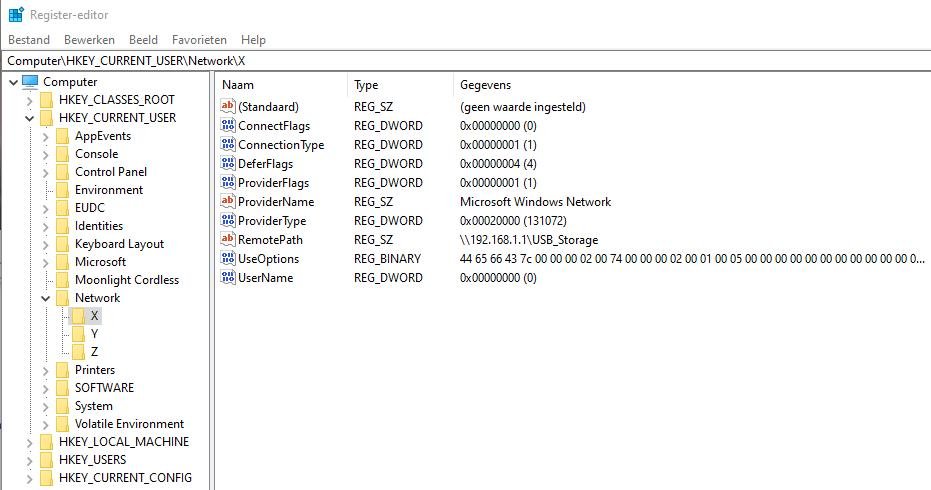Select the Keyboard Layout key
The width and height of the screenshot is (931, 490).
119,244
